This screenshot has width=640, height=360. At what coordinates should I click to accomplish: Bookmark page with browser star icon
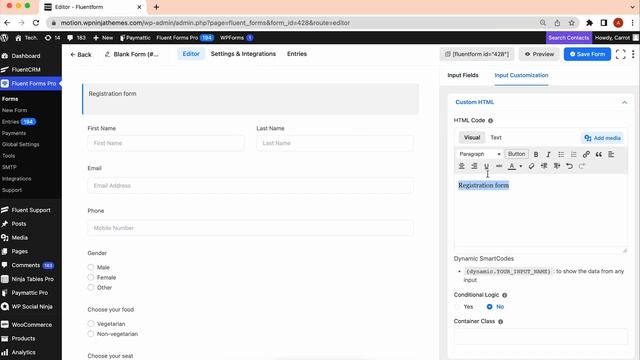point(571,23)
